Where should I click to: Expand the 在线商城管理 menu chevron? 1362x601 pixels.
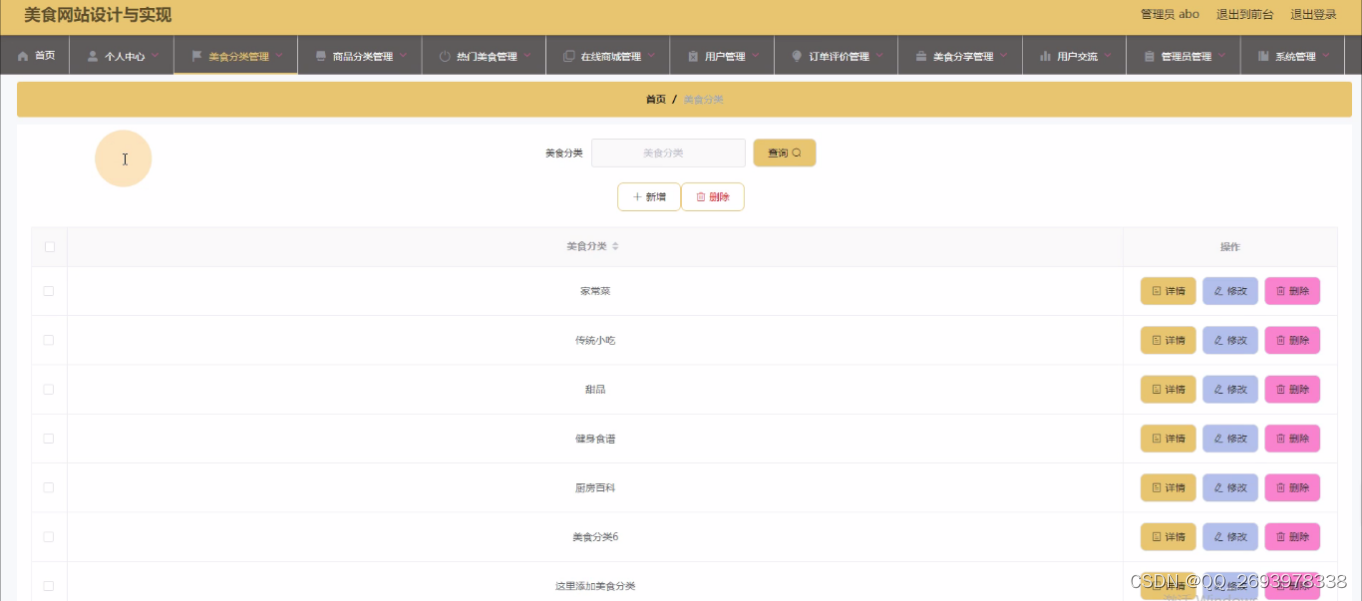click(651, 57)
